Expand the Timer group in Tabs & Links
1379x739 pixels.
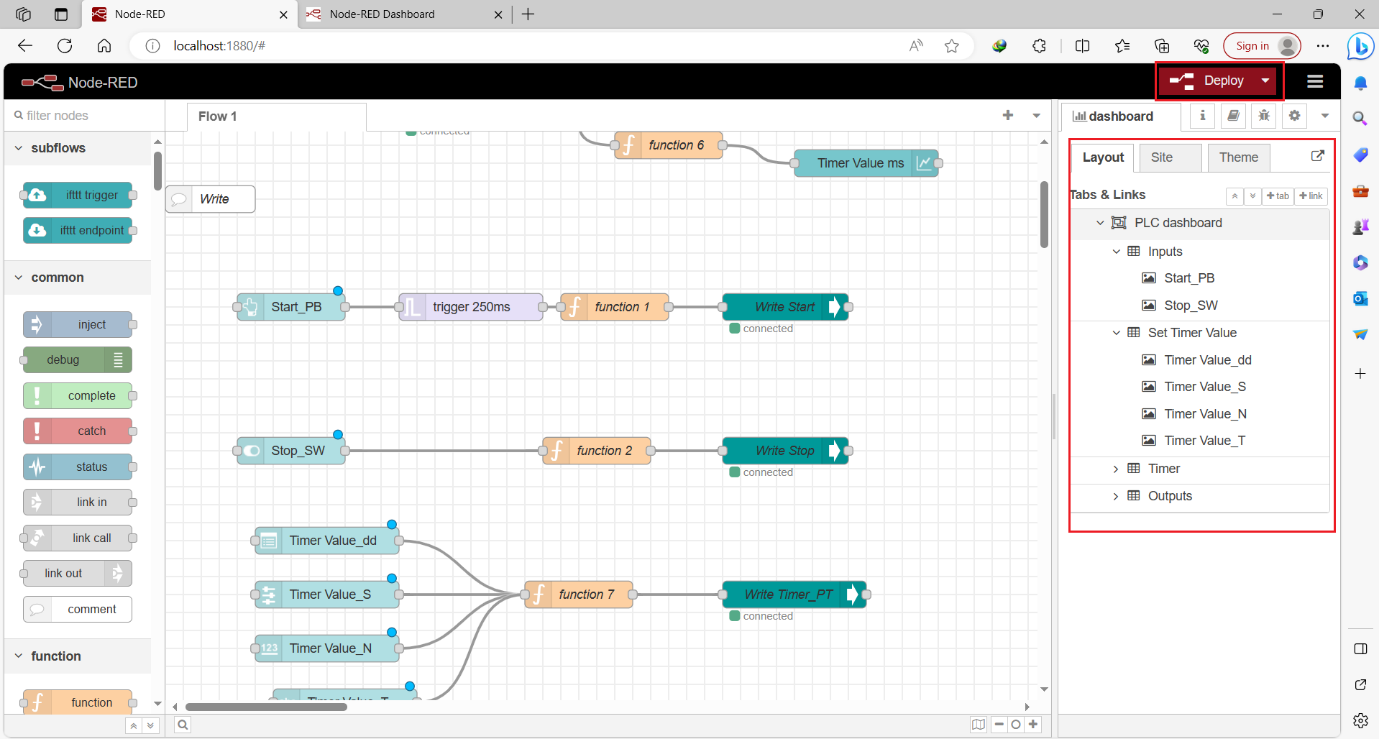point(1117,468)
